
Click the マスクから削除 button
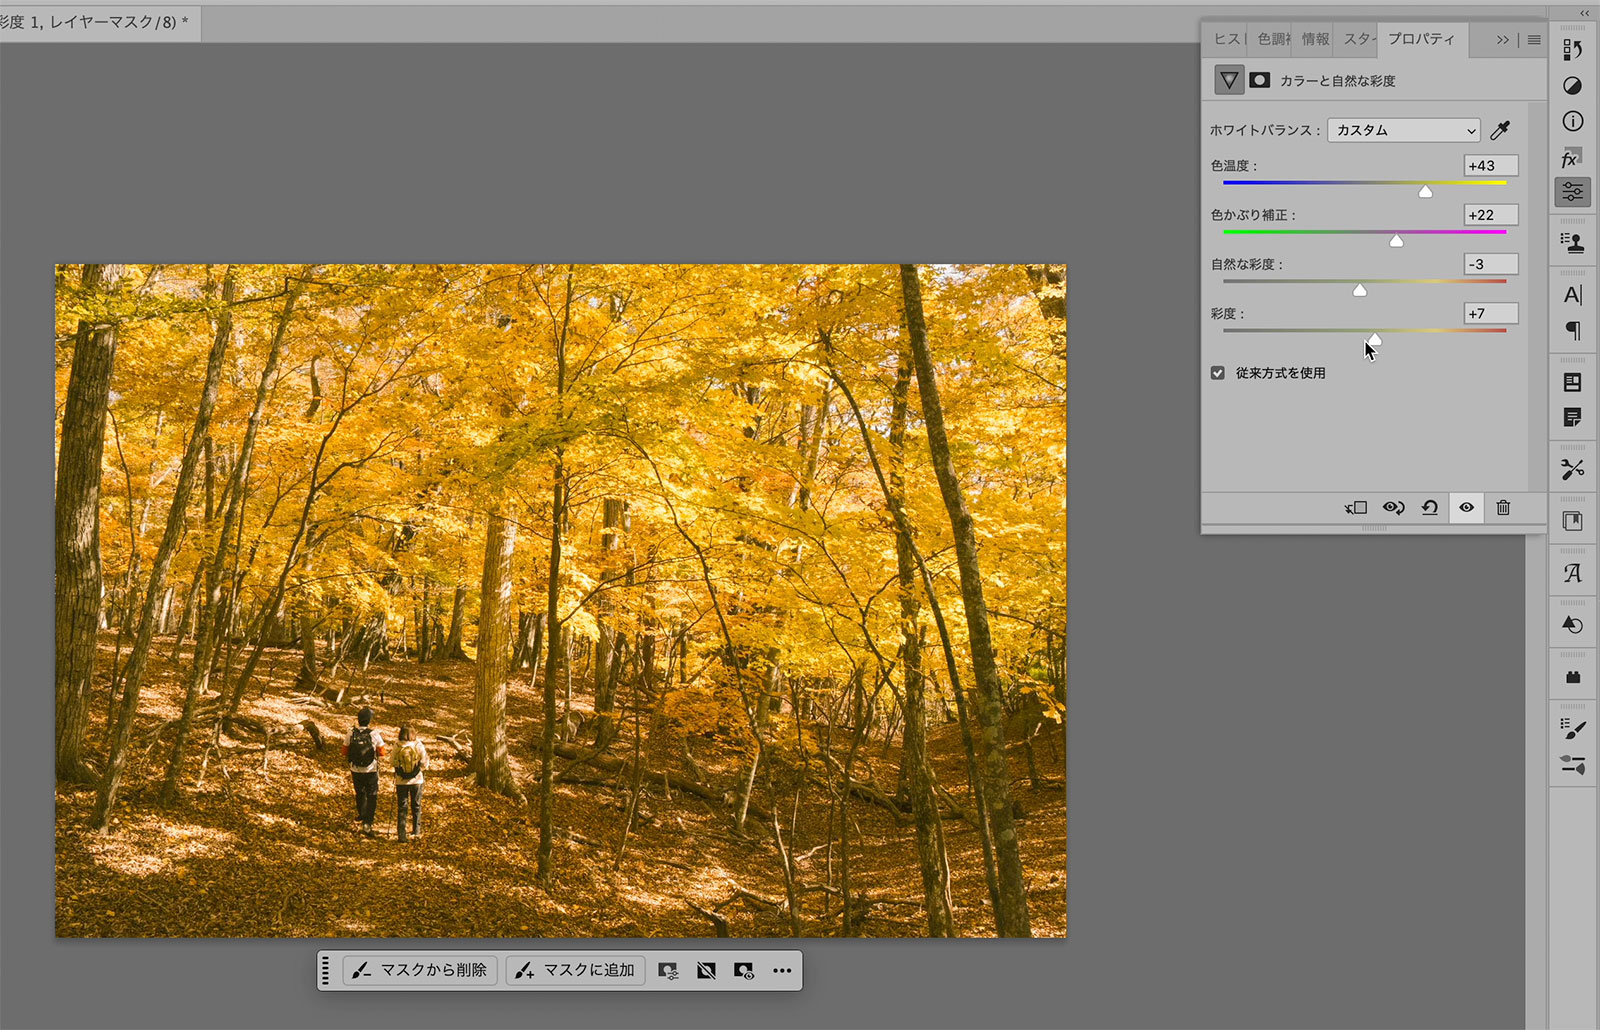[x=419, y=970]
